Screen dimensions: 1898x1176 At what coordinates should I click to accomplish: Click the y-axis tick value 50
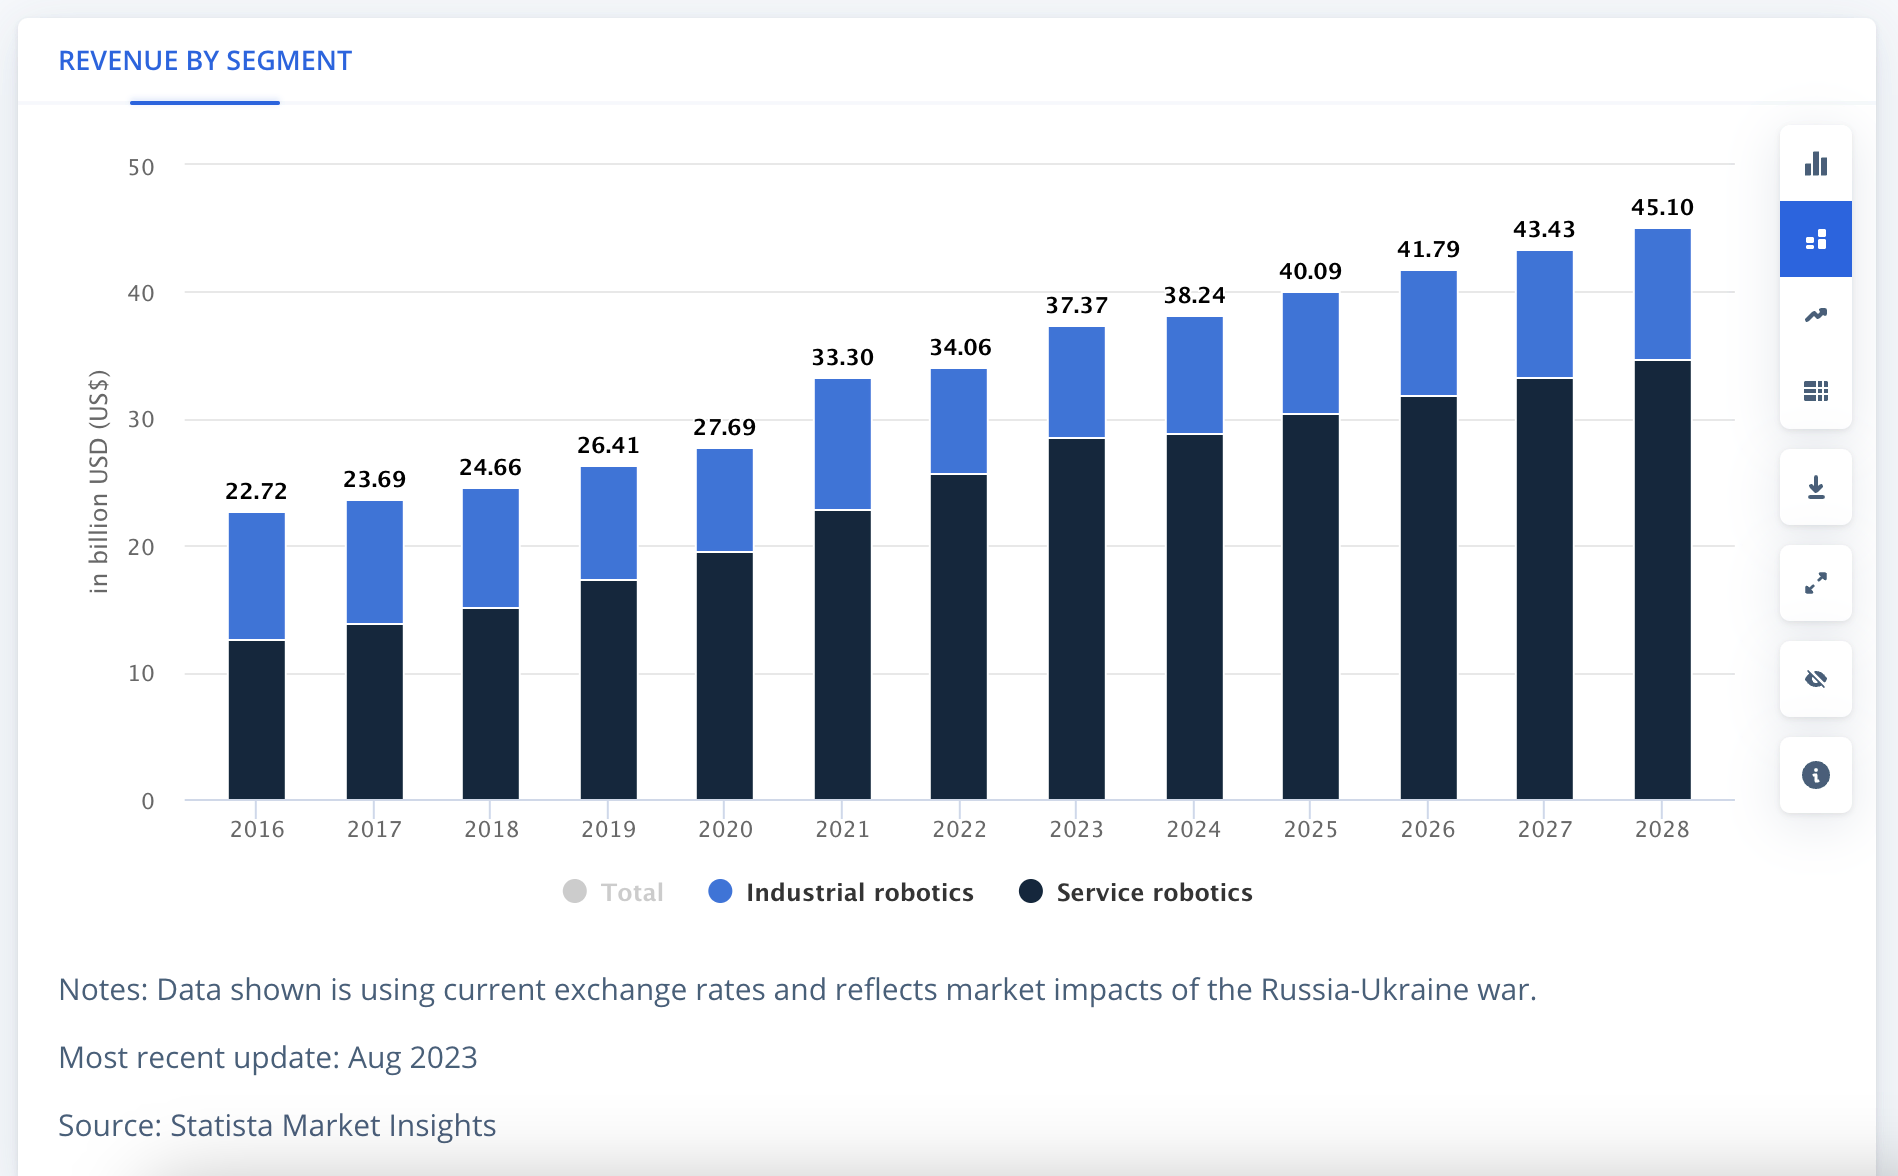click(141, 167)
